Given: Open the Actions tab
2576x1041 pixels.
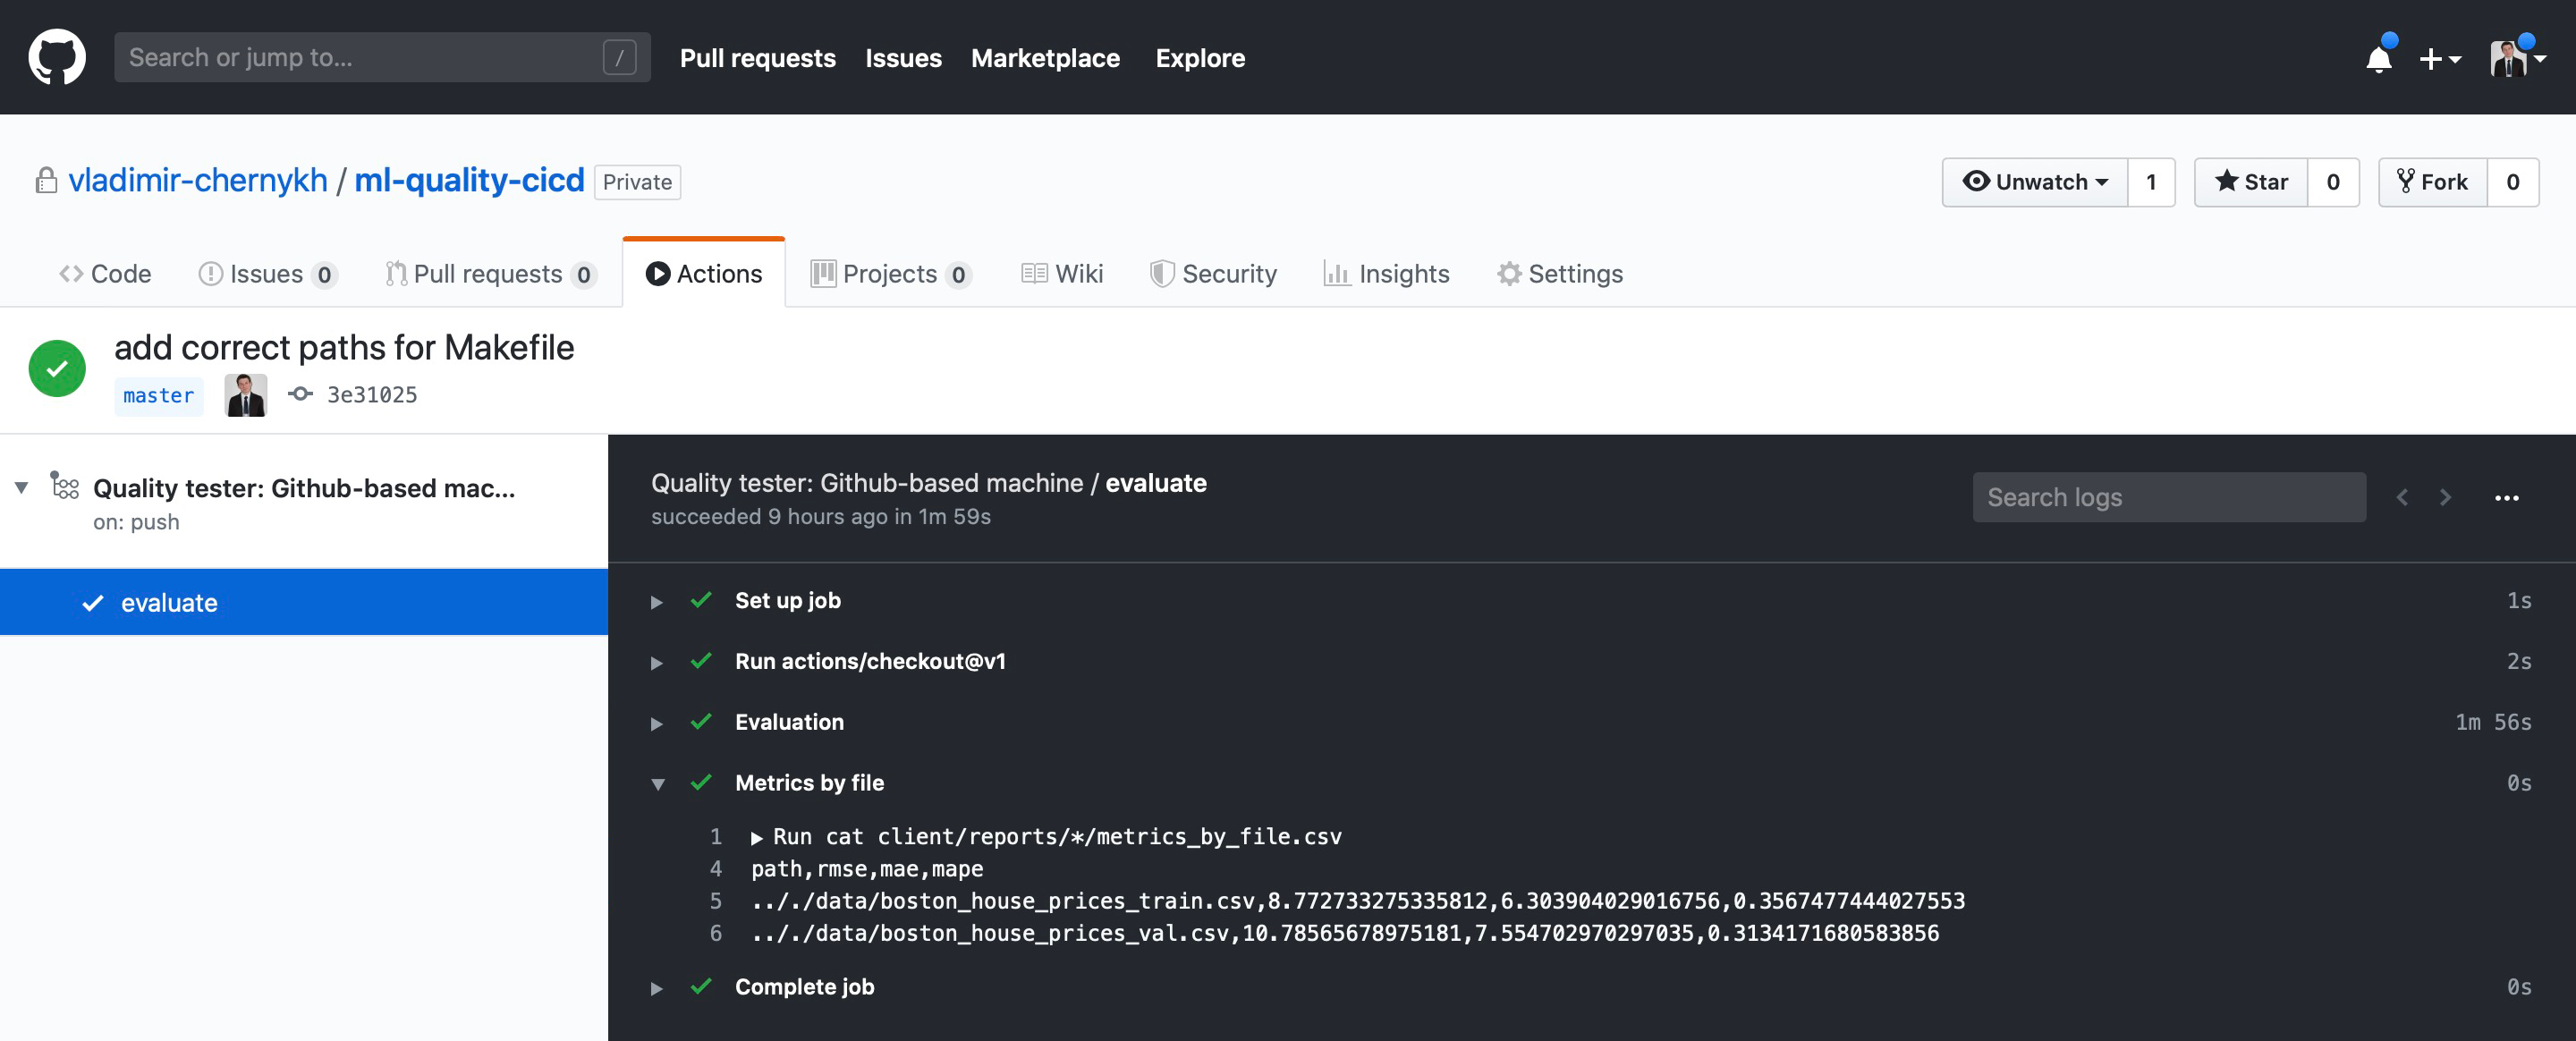Looking at the screenshot, I should click(x=704, y=274).
